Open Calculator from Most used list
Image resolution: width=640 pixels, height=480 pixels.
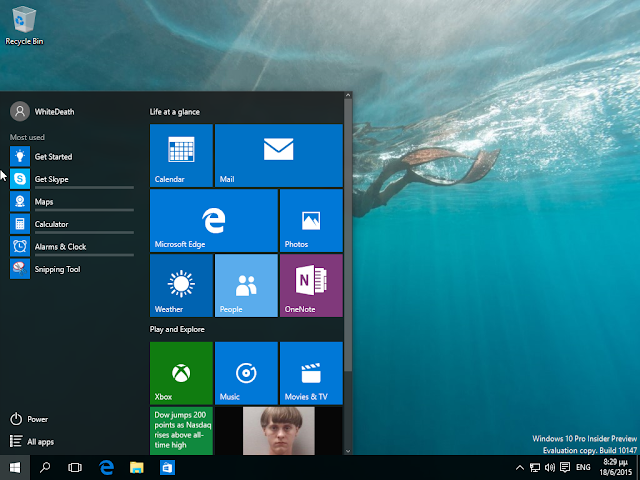click(x=72, y=224)
